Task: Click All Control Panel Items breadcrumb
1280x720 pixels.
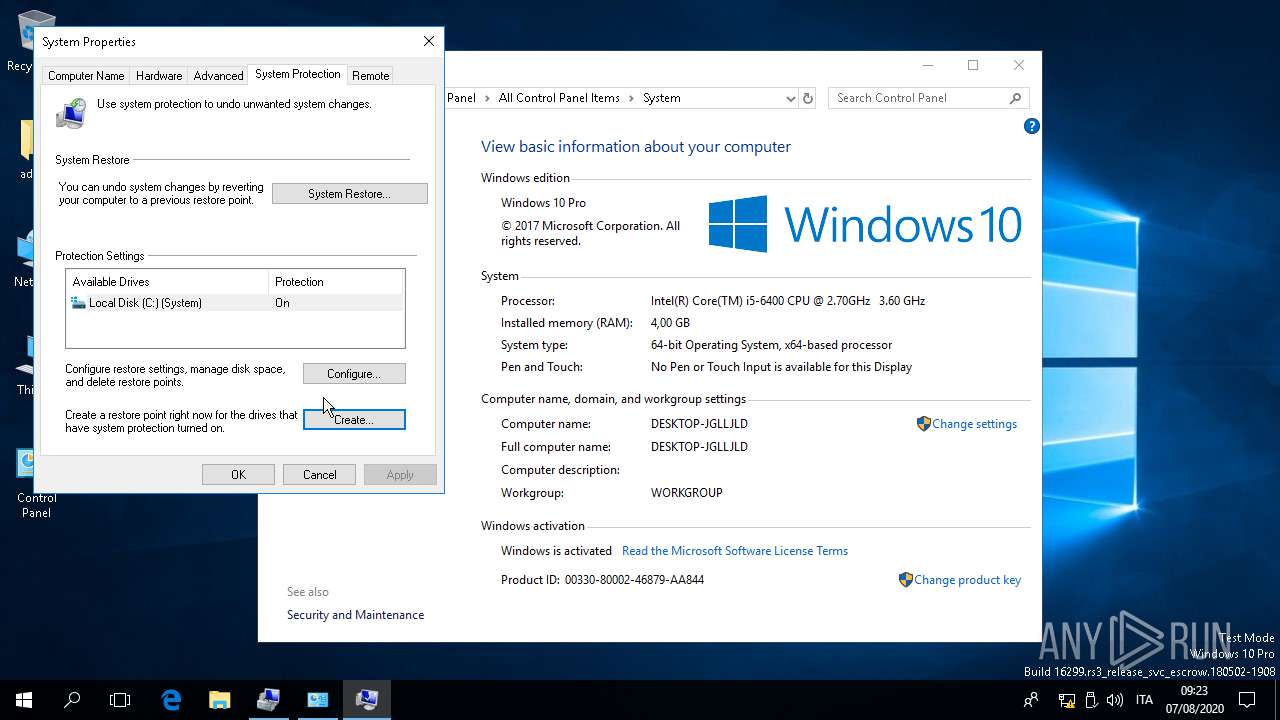Action: click(x=559, y=98)
